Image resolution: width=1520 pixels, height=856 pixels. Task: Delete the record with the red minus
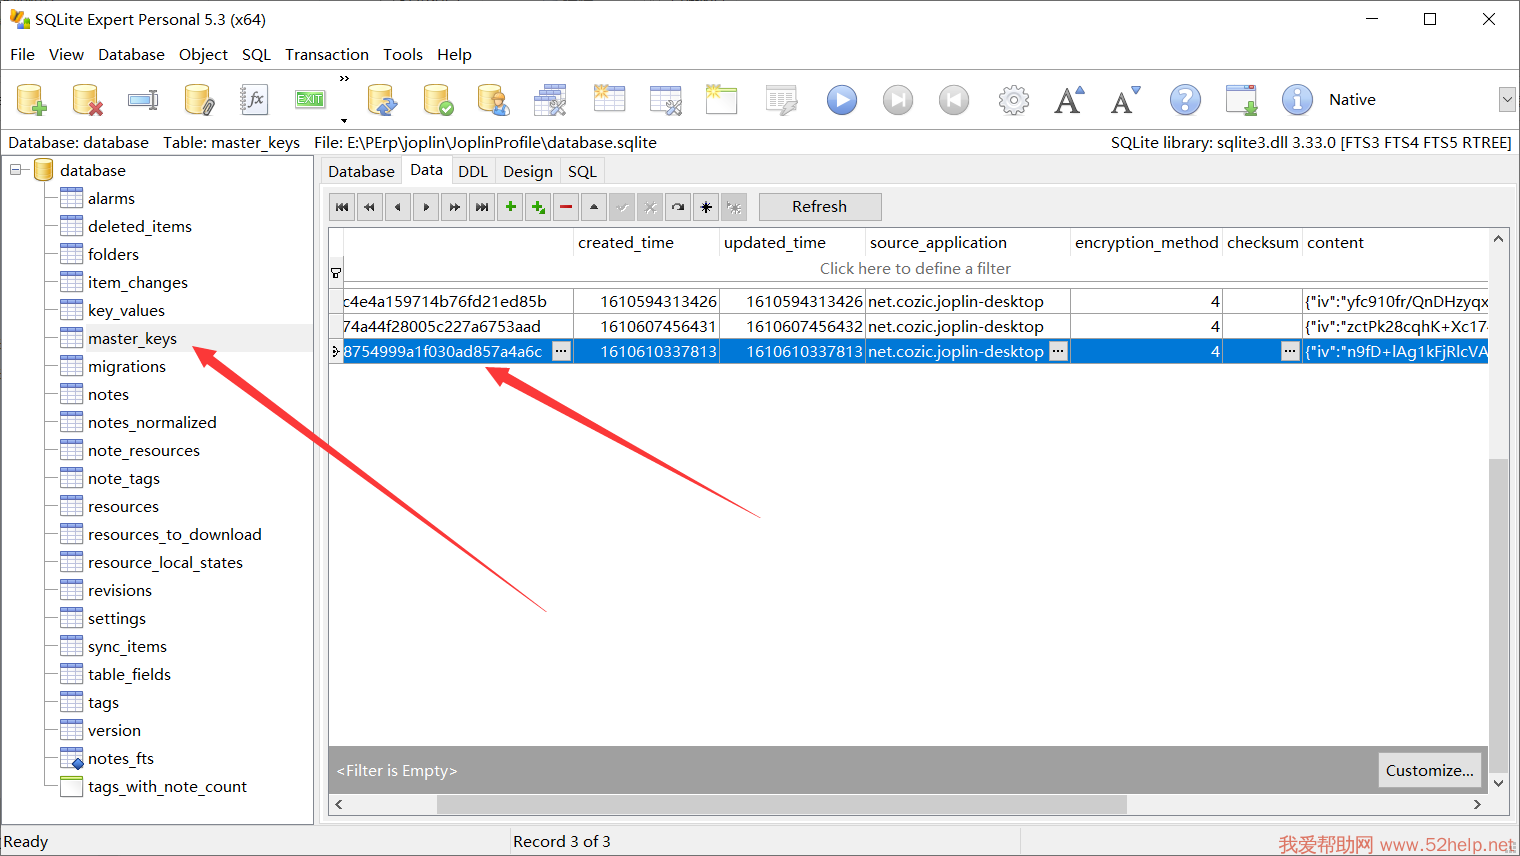pyautogui.click(x=566, y=207)
